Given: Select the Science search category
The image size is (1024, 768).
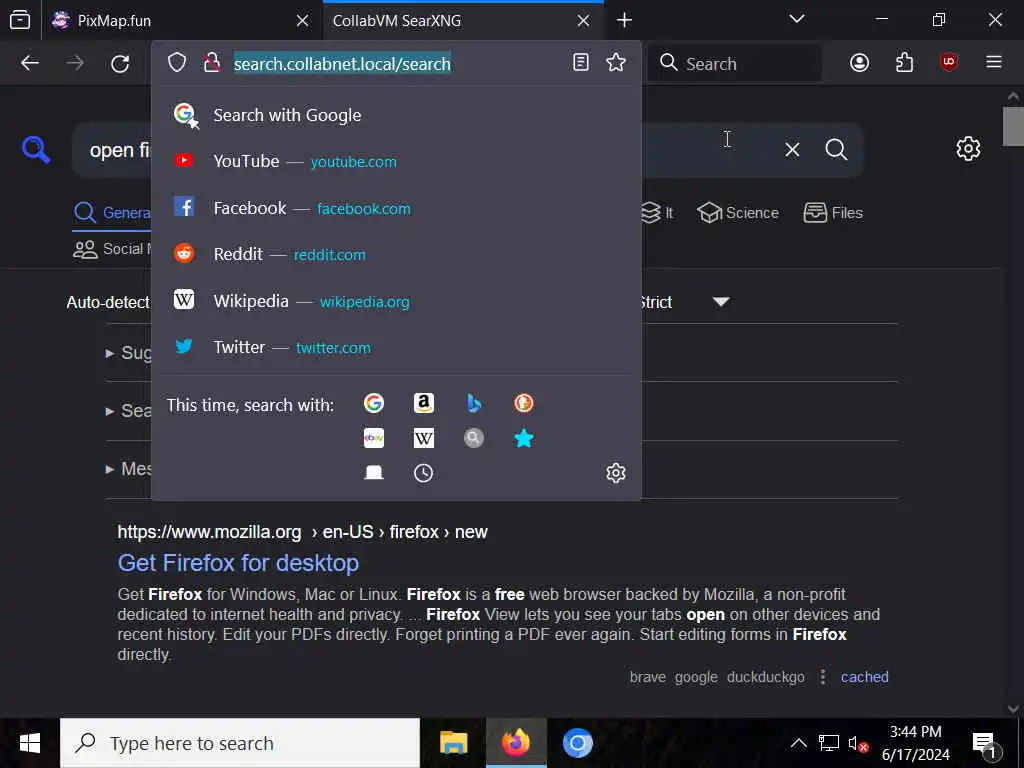Looking at the screenshot, I should (738, 213).
